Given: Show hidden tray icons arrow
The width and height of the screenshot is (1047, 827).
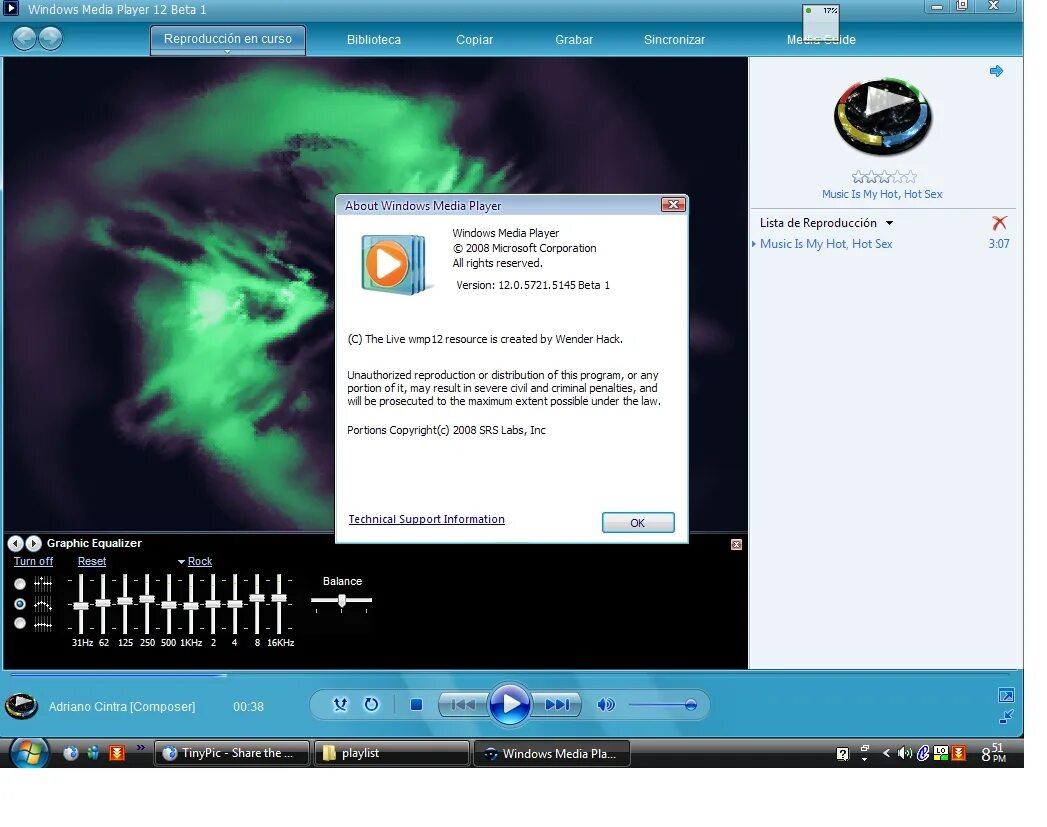Looking at the screenshot, I should coord(886,754).
